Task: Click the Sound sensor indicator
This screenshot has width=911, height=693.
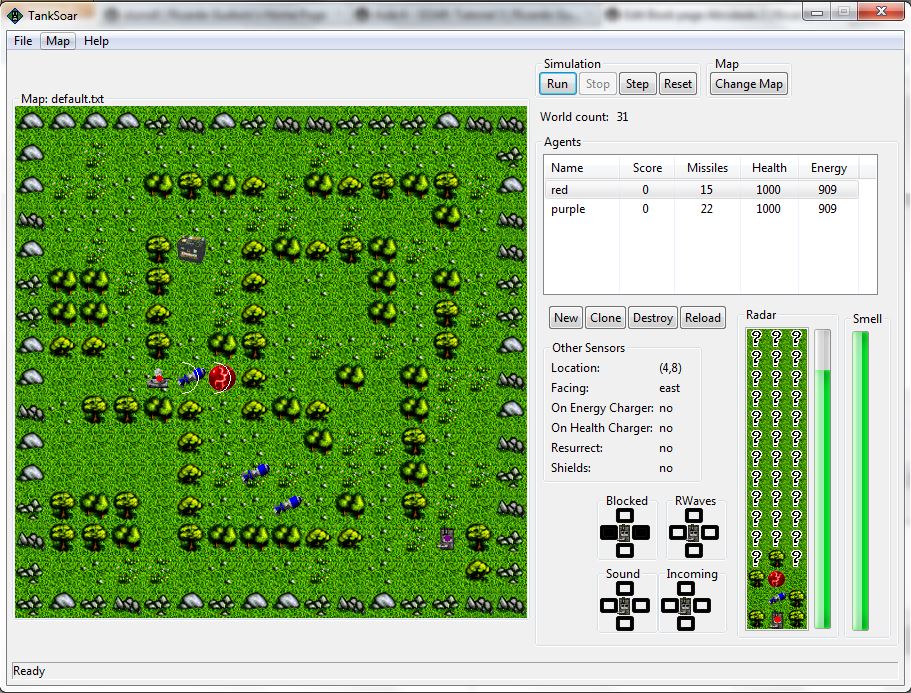Action: [x=625, y=605]
